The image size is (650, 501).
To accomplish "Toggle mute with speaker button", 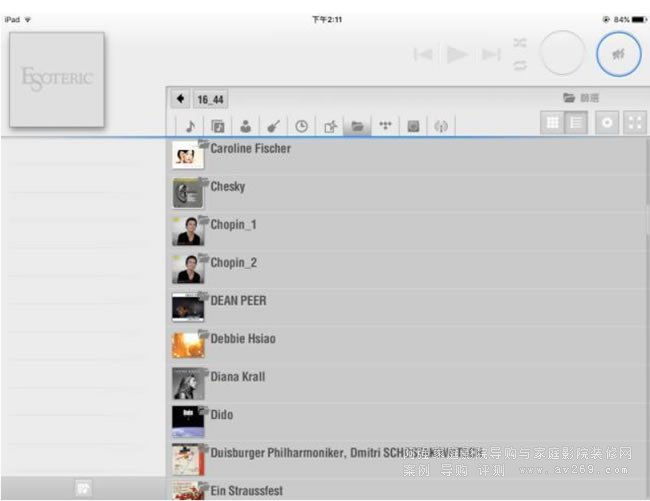I will (618, 53).
